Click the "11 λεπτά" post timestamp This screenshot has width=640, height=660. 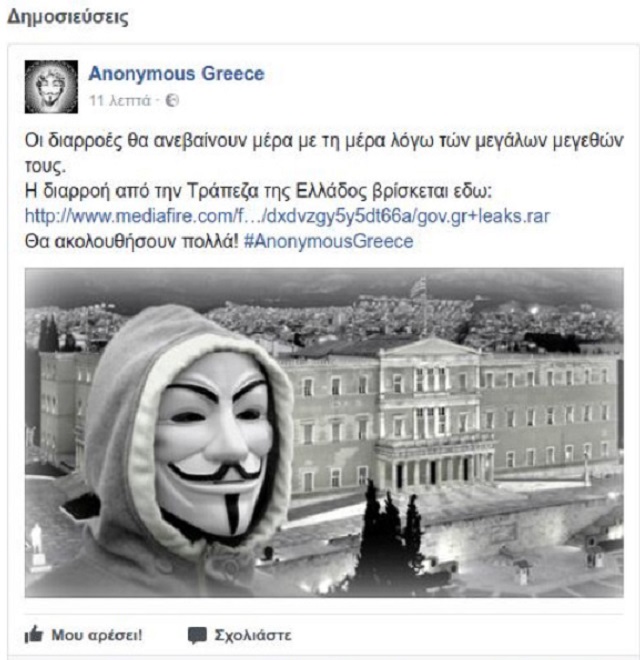120,101
